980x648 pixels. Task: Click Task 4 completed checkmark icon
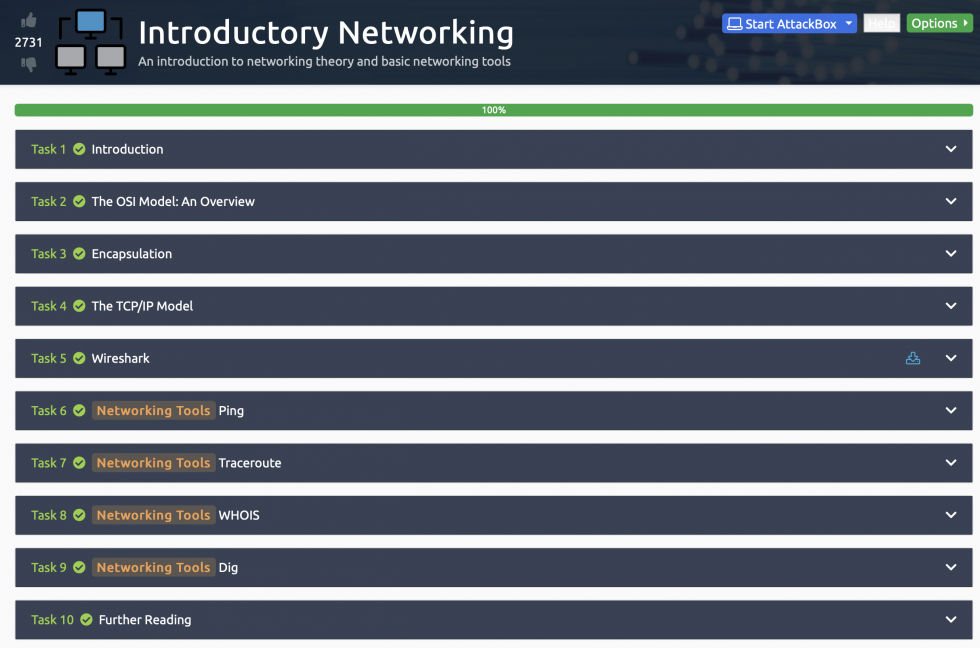click(x=79, y=306)
